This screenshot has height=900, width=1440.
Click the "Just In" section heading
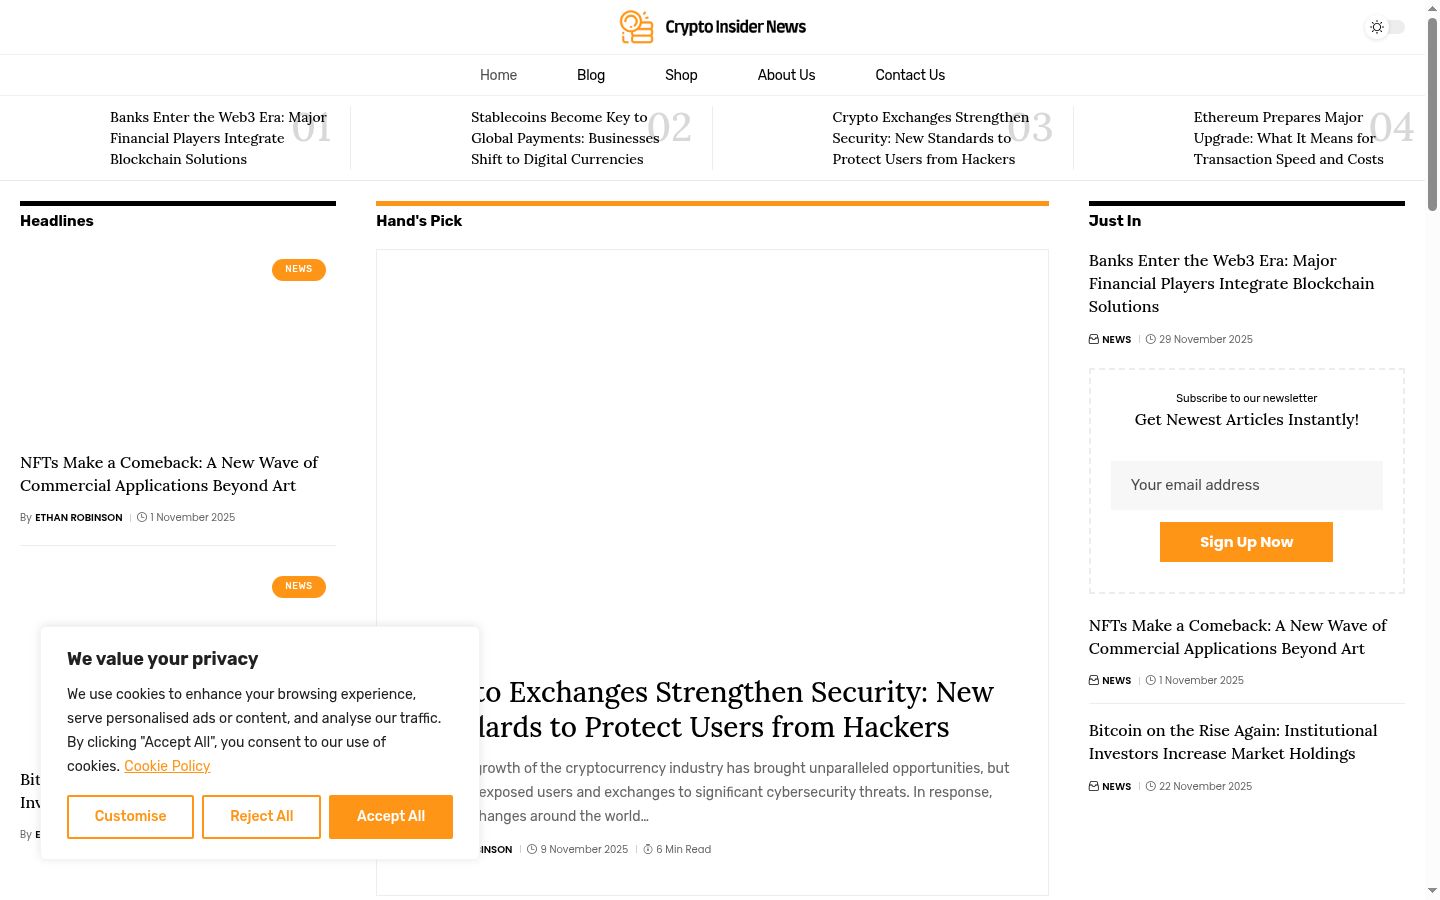click(1115, 221)
